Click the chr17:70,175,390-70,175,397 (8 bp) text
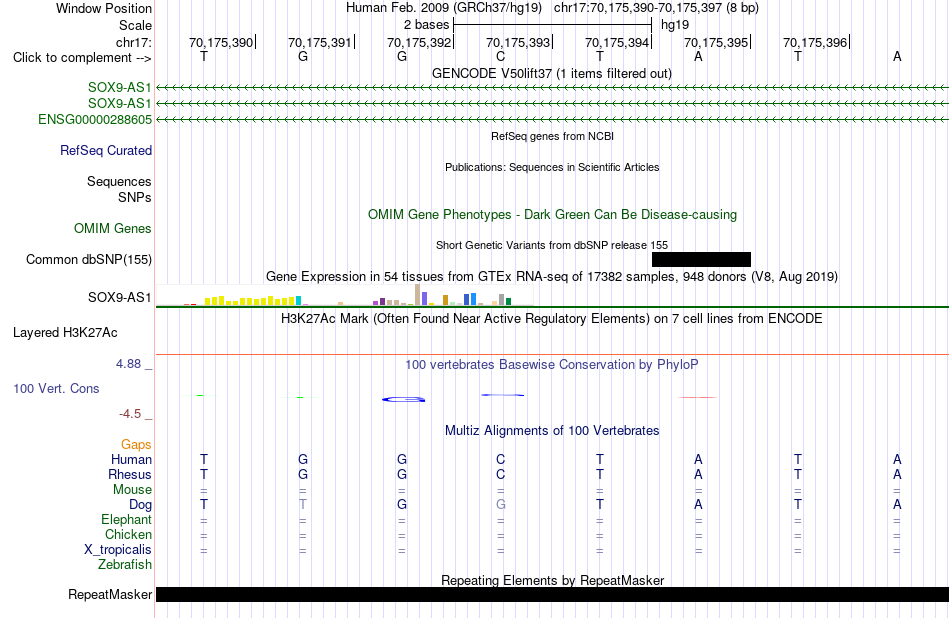950x618 pixels. pyautogui.click(x=656, y=8)
